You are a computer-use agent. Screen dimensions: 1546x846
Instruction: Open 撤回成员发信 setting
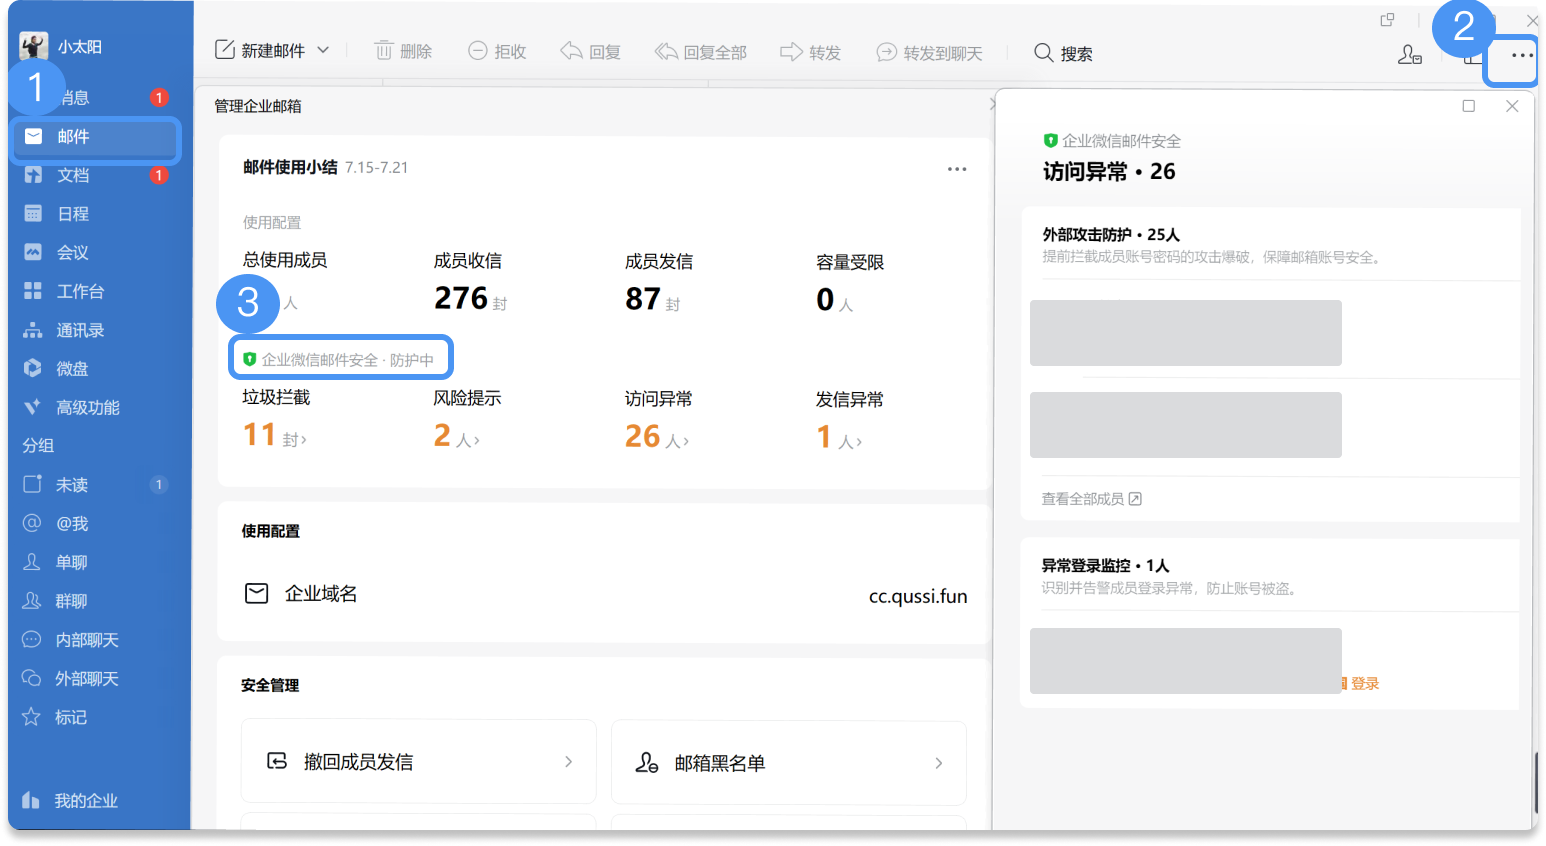point(418,762)
